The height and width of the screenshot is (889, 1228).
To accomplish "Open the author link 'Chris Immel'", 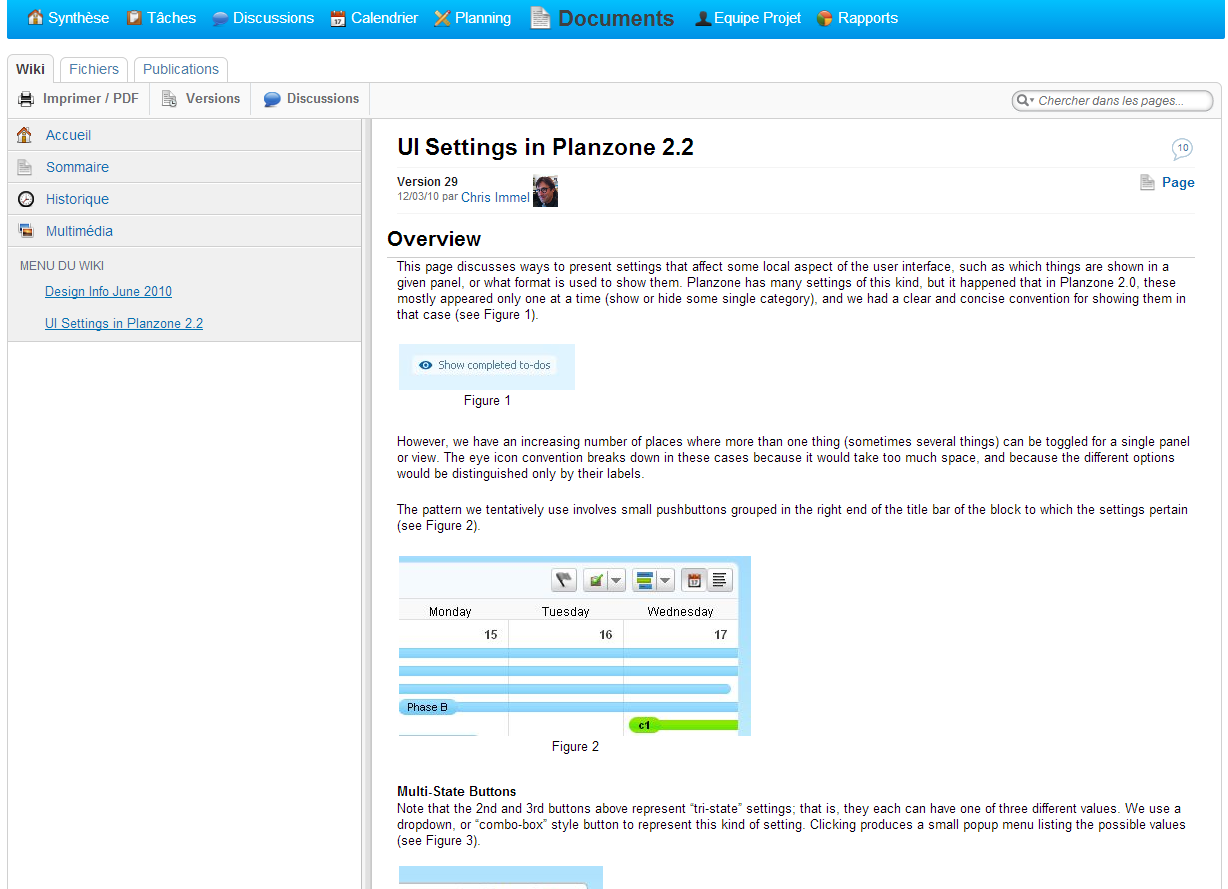I will 495,197.
